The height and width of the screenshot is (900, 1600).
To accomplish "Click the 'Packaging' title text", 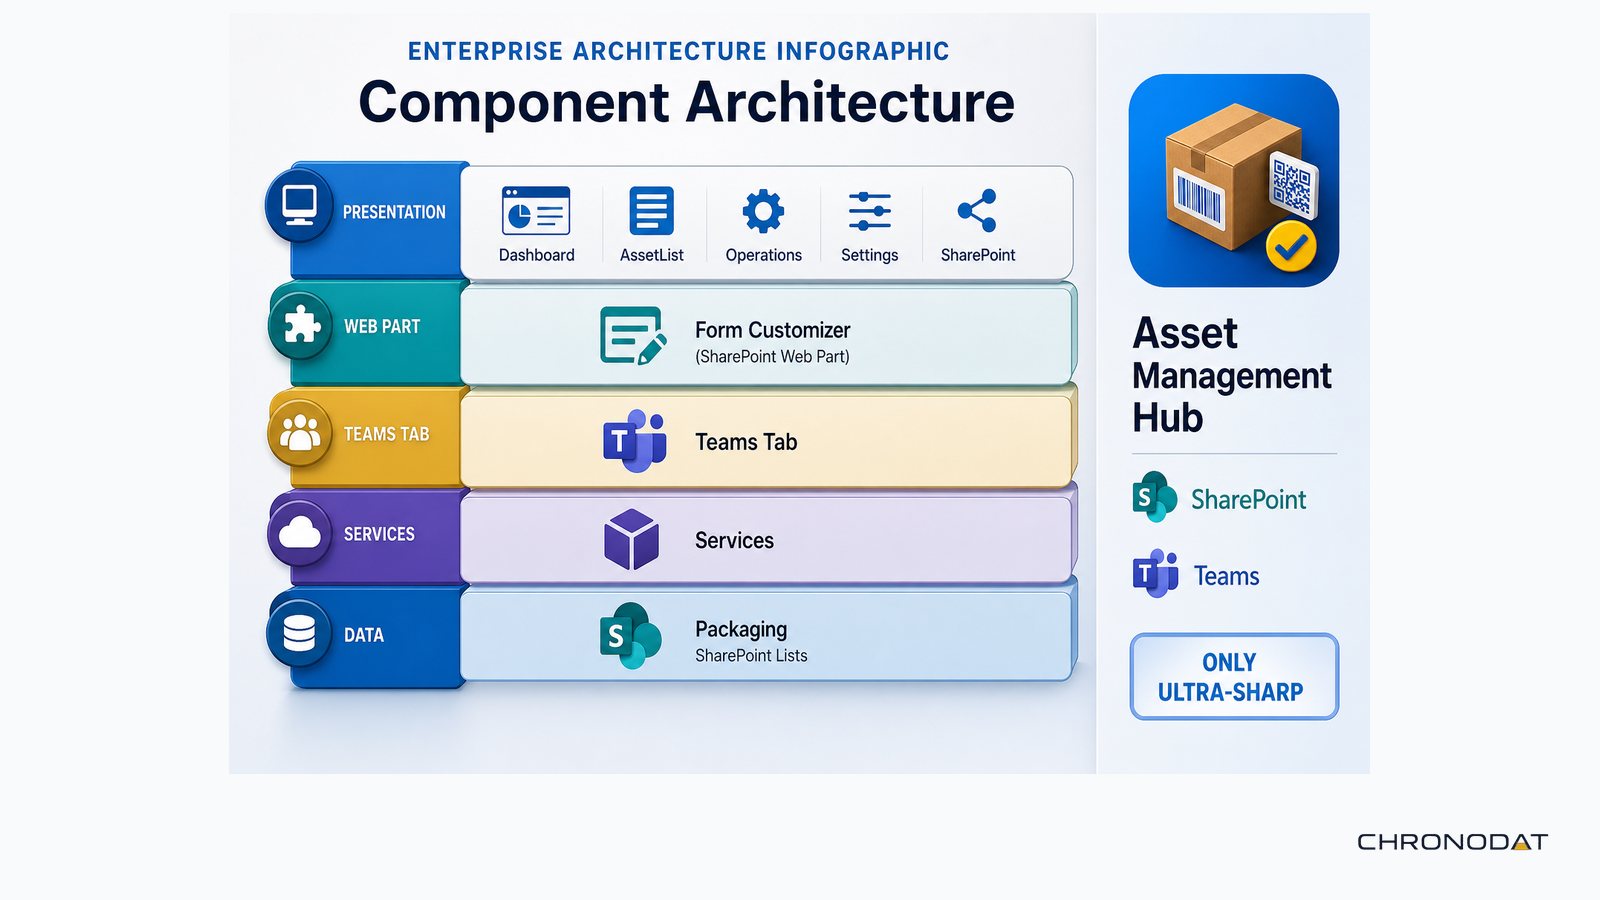I will [x=741, y=630].
